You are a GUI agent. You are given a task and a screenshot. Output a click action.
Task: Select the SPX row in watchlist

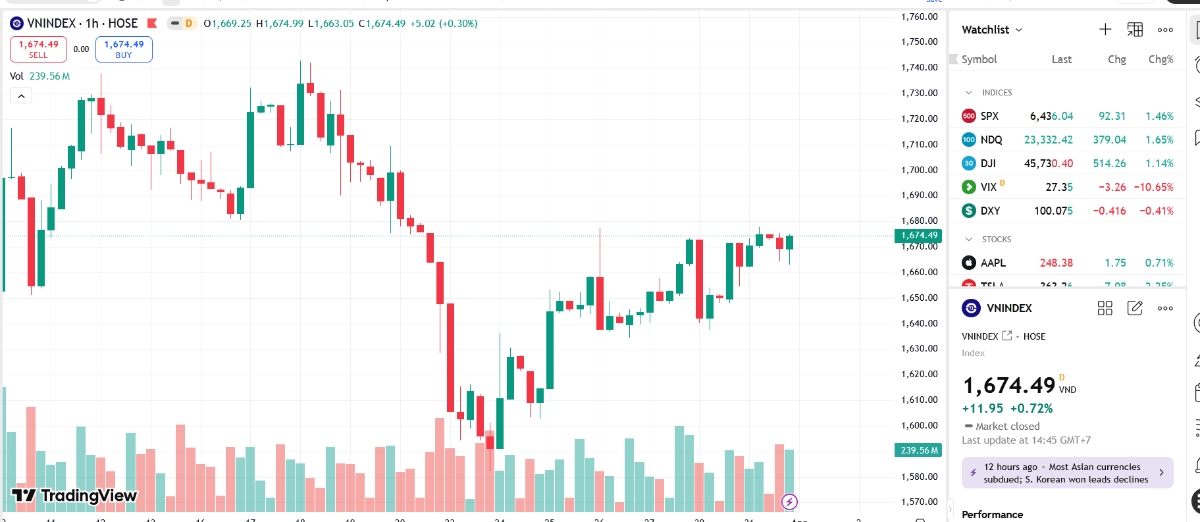1067,116
